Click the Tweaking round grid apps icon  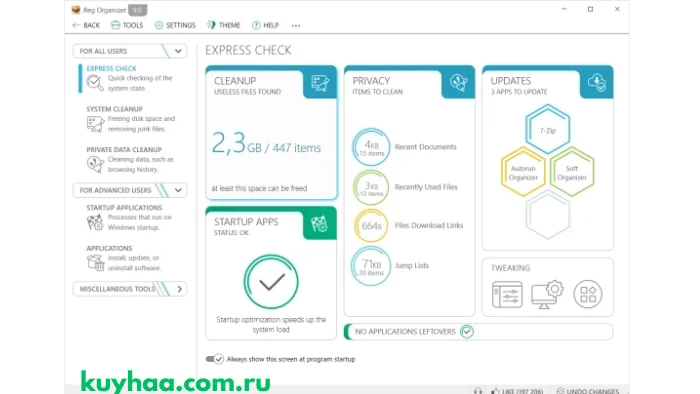click(x=588, y=294)
